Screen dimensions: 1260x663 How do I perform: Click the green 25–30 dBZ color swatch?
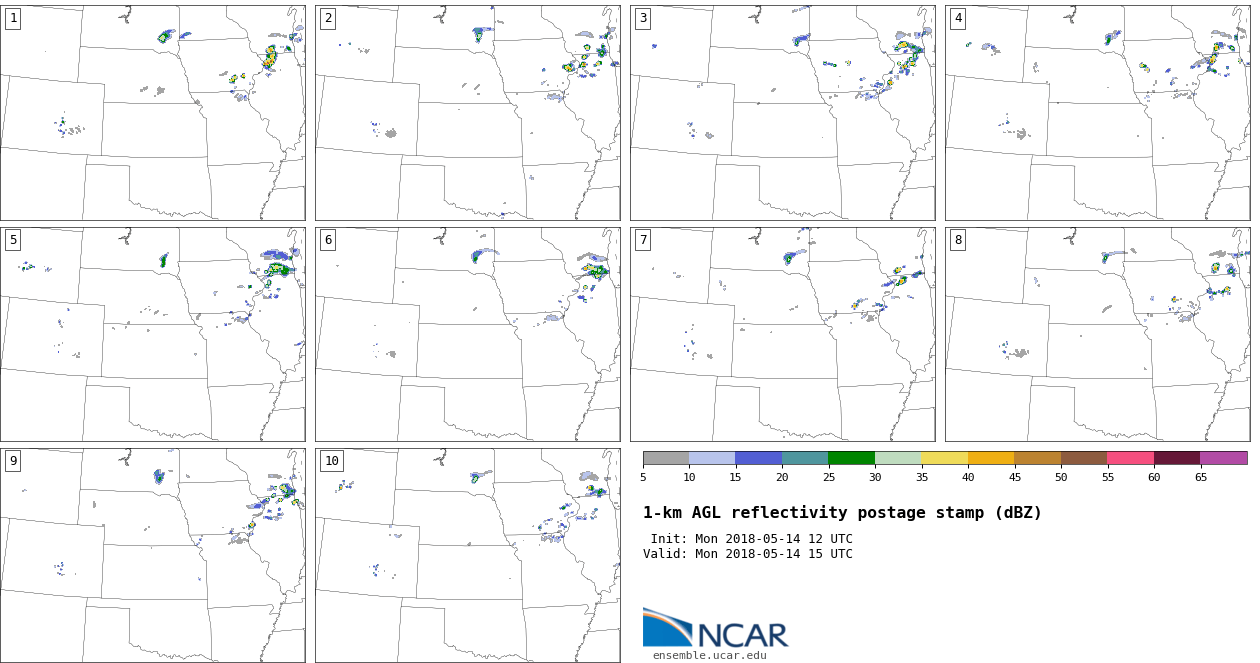[x=851, y=458]
